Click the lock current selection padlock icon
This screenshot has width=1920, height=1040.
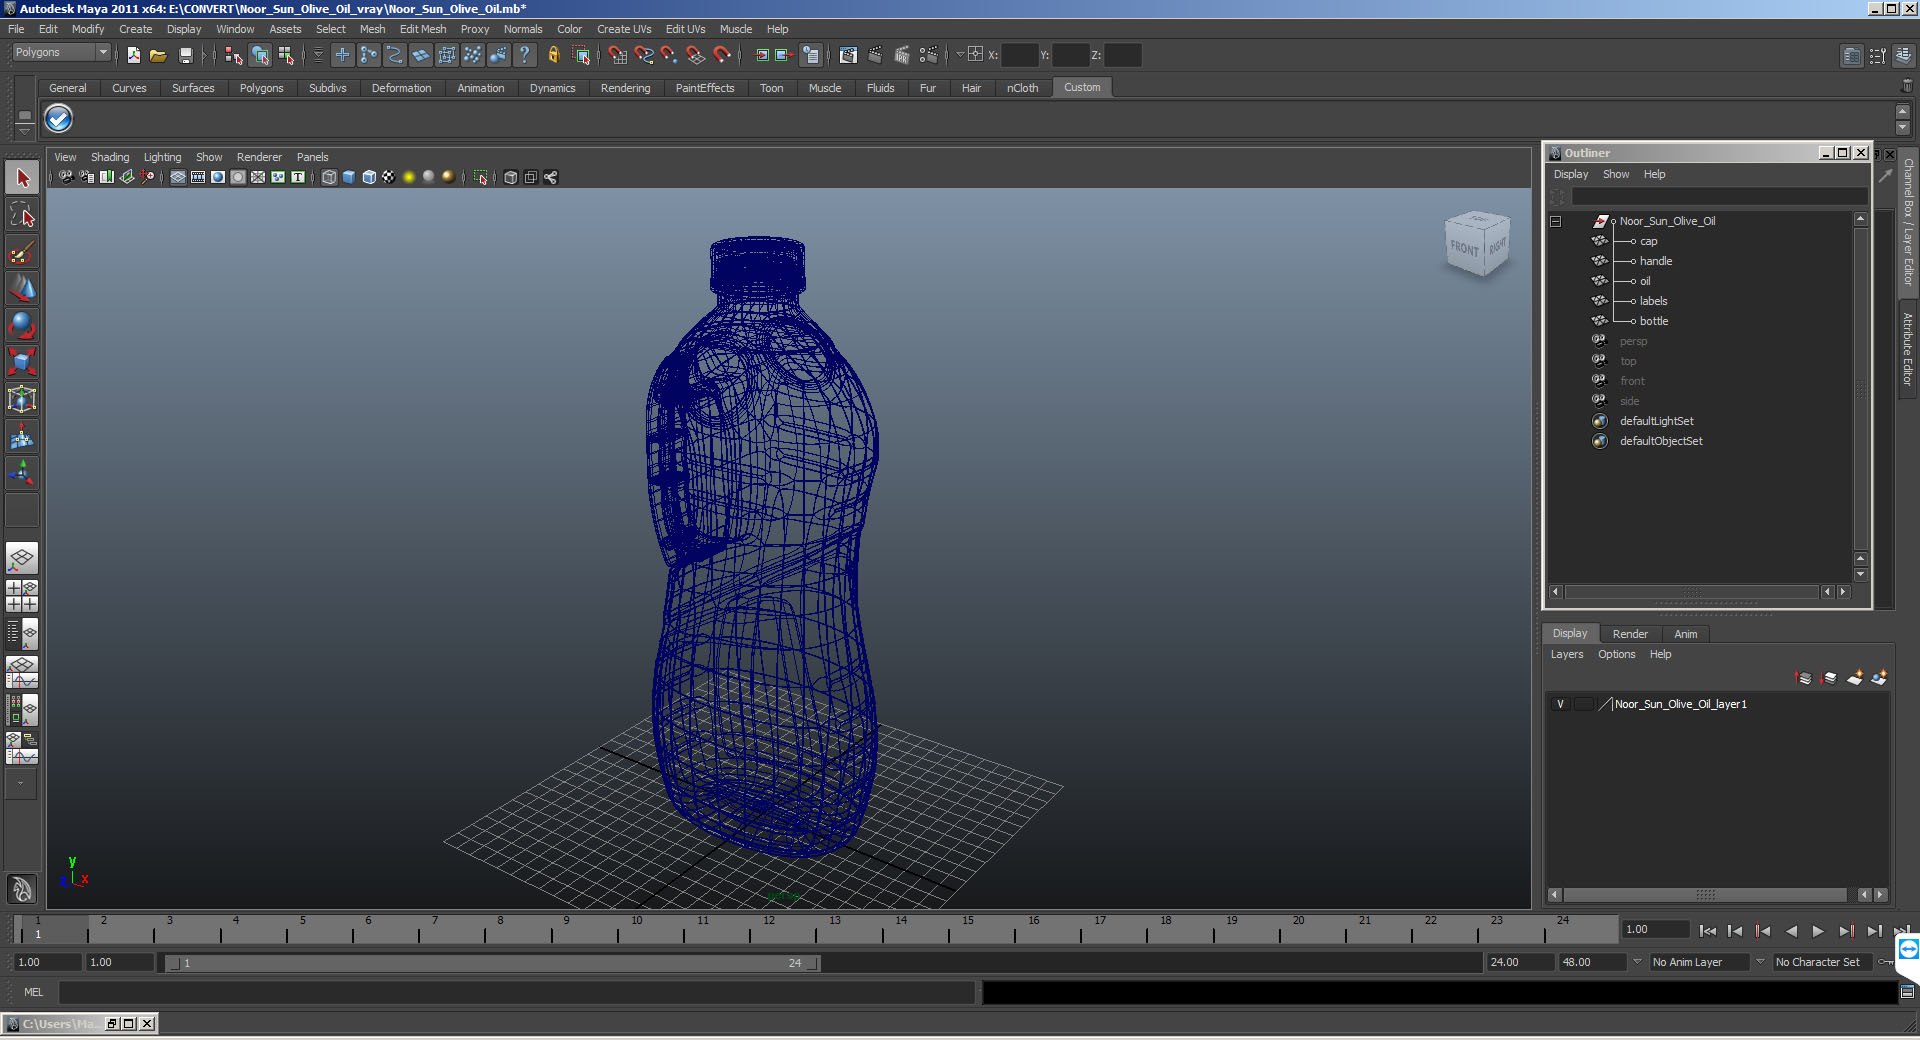(553, 55)
